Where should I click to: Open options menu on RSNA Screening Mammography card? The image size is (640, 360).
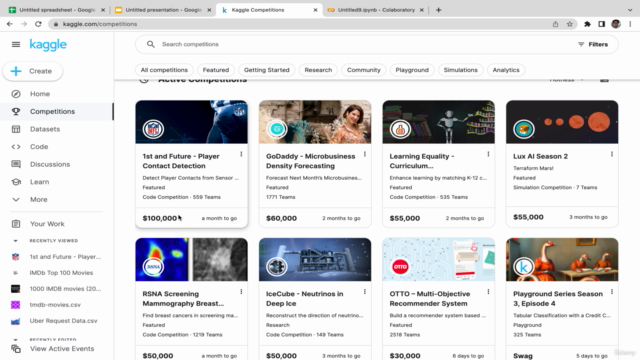241,292
